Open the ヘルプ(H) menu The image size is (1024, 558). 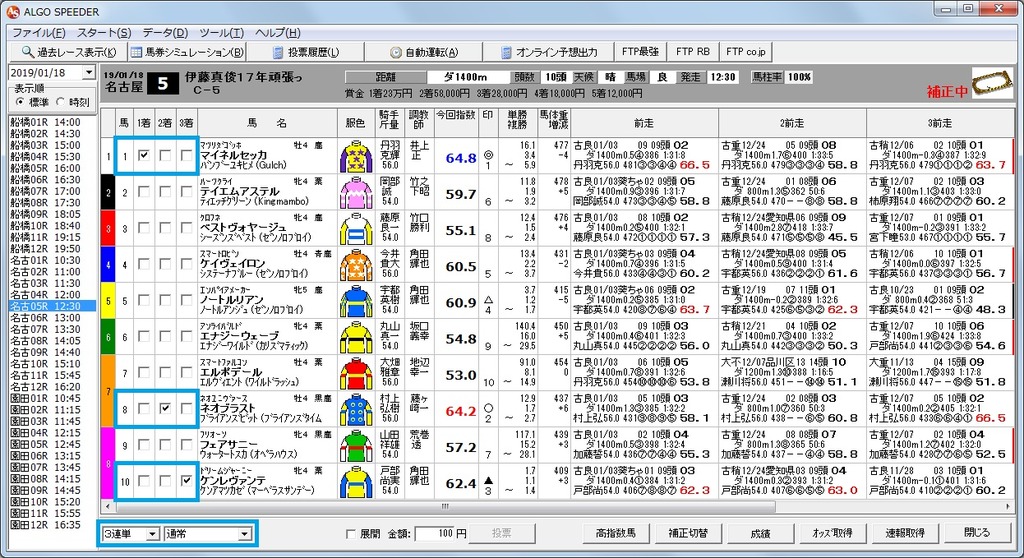click(278, 33)
